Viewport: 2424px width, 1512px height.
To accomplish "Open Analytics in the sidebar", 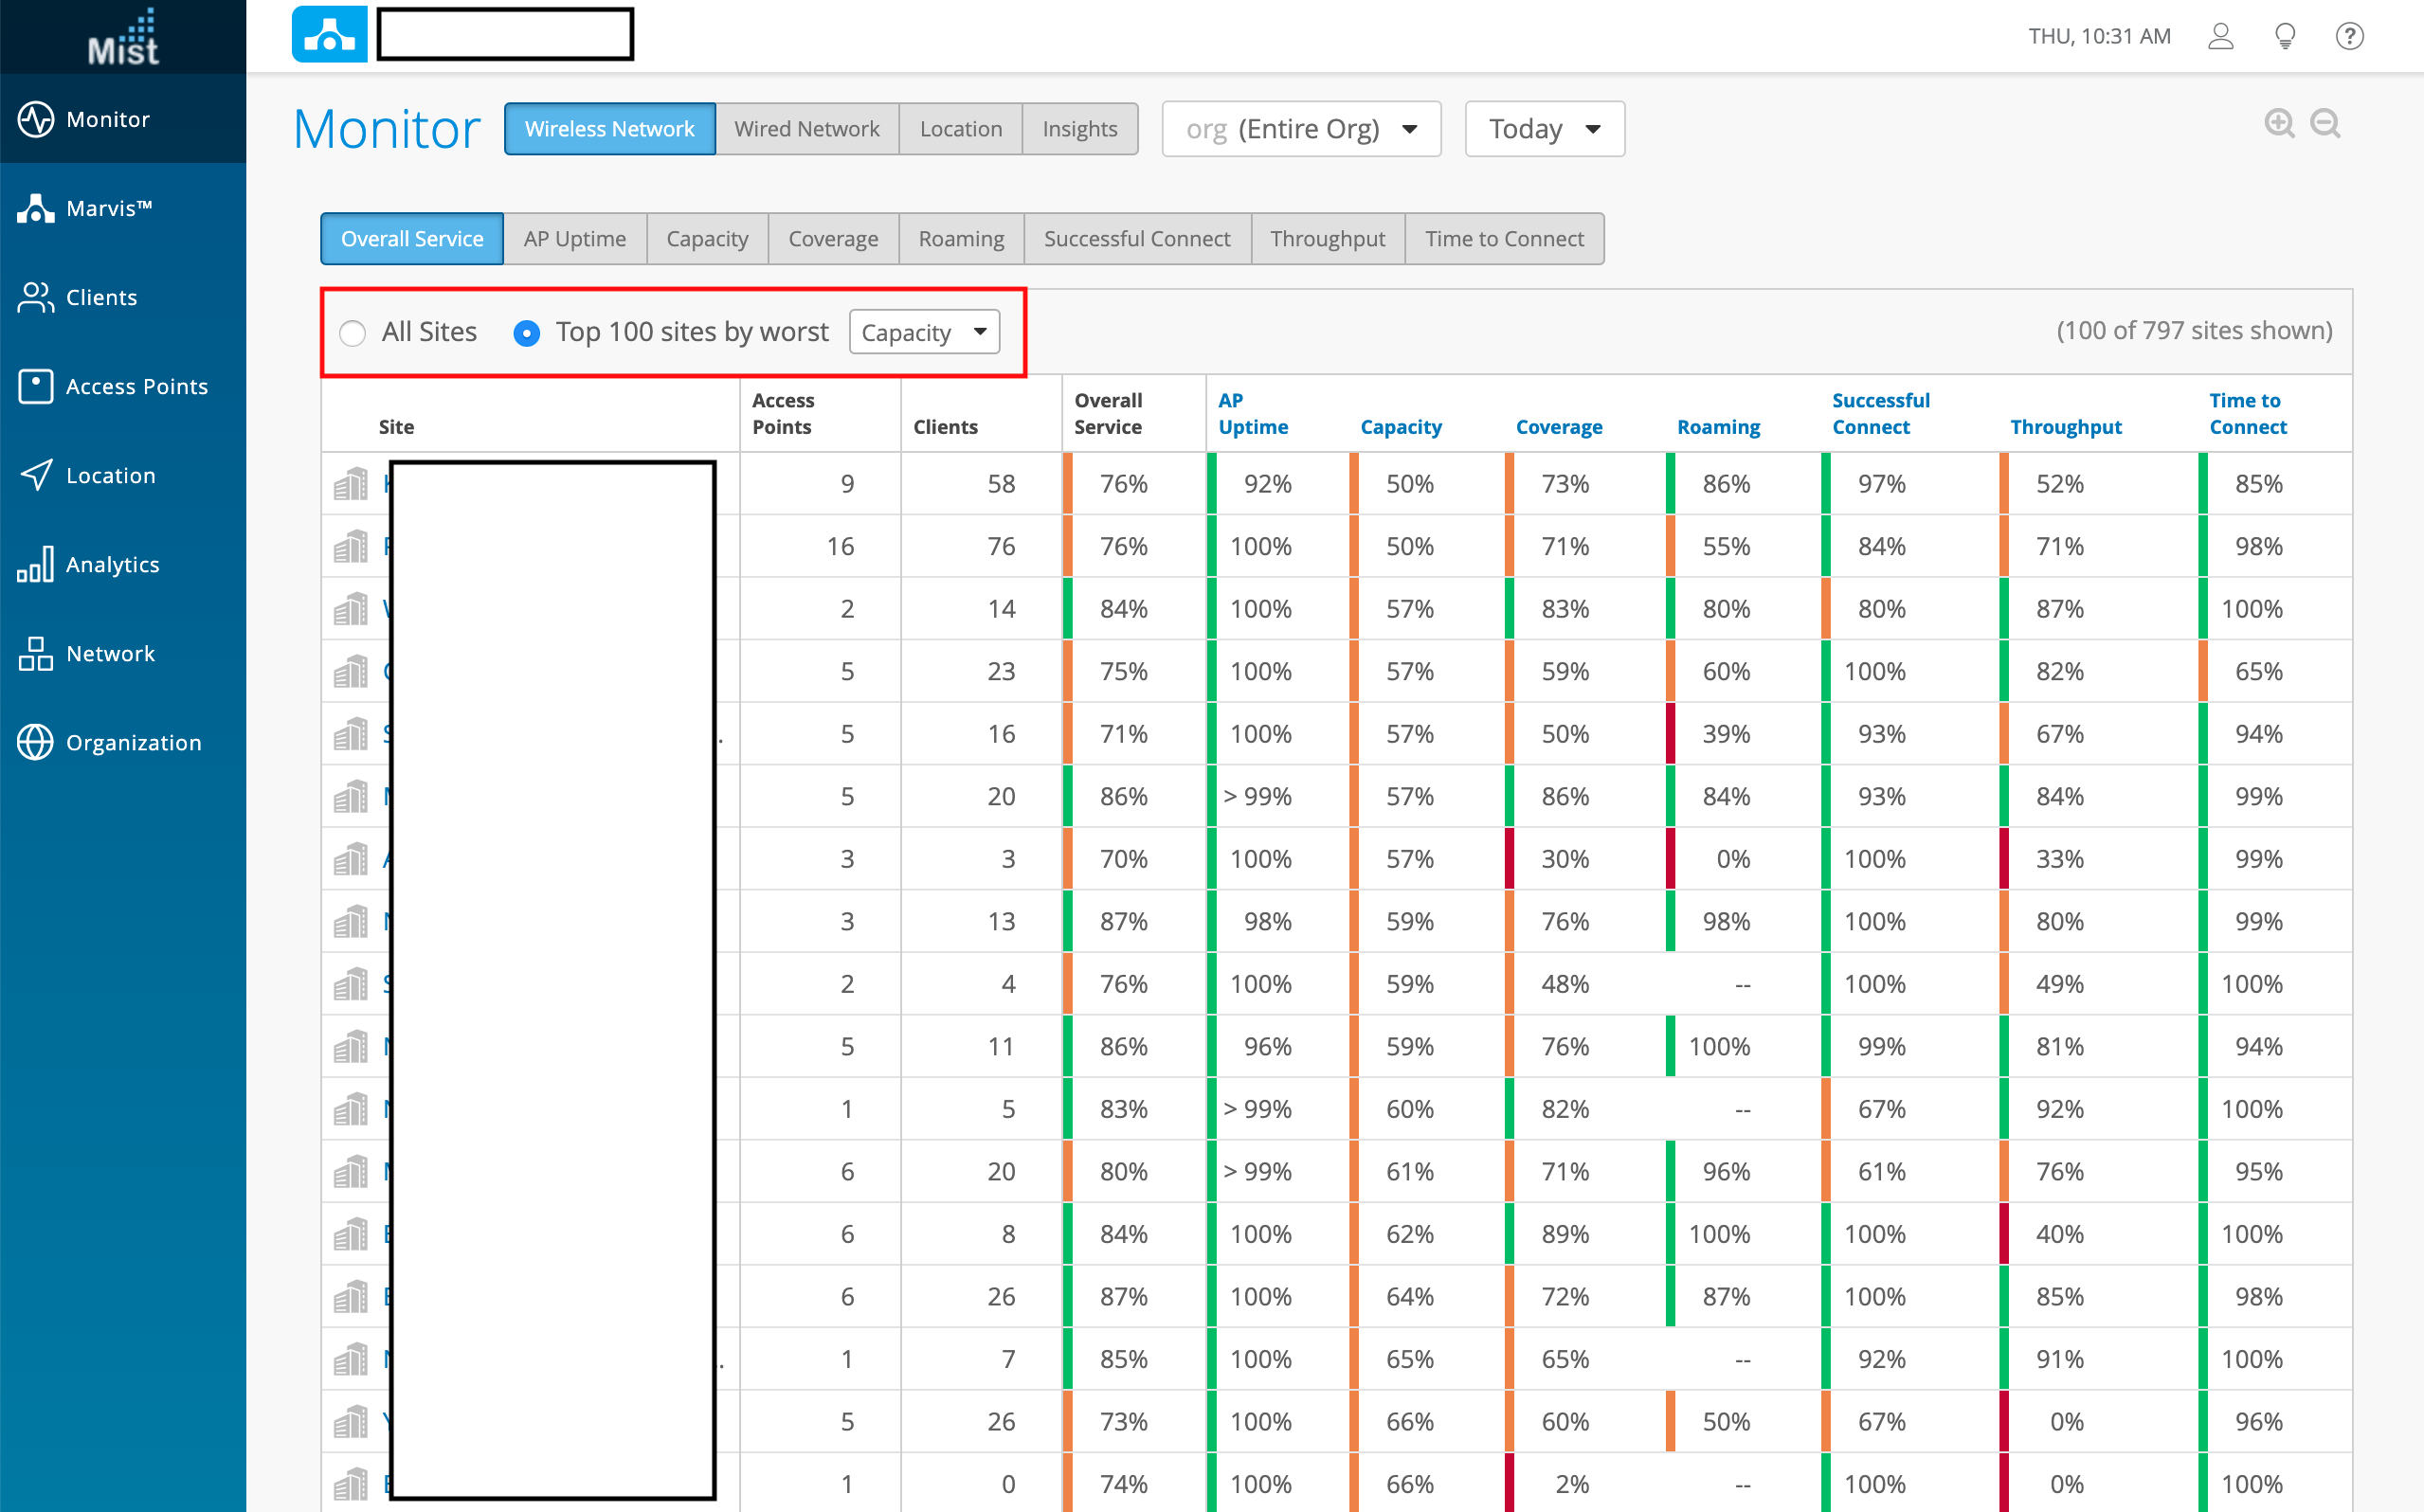I will [112, 564].
